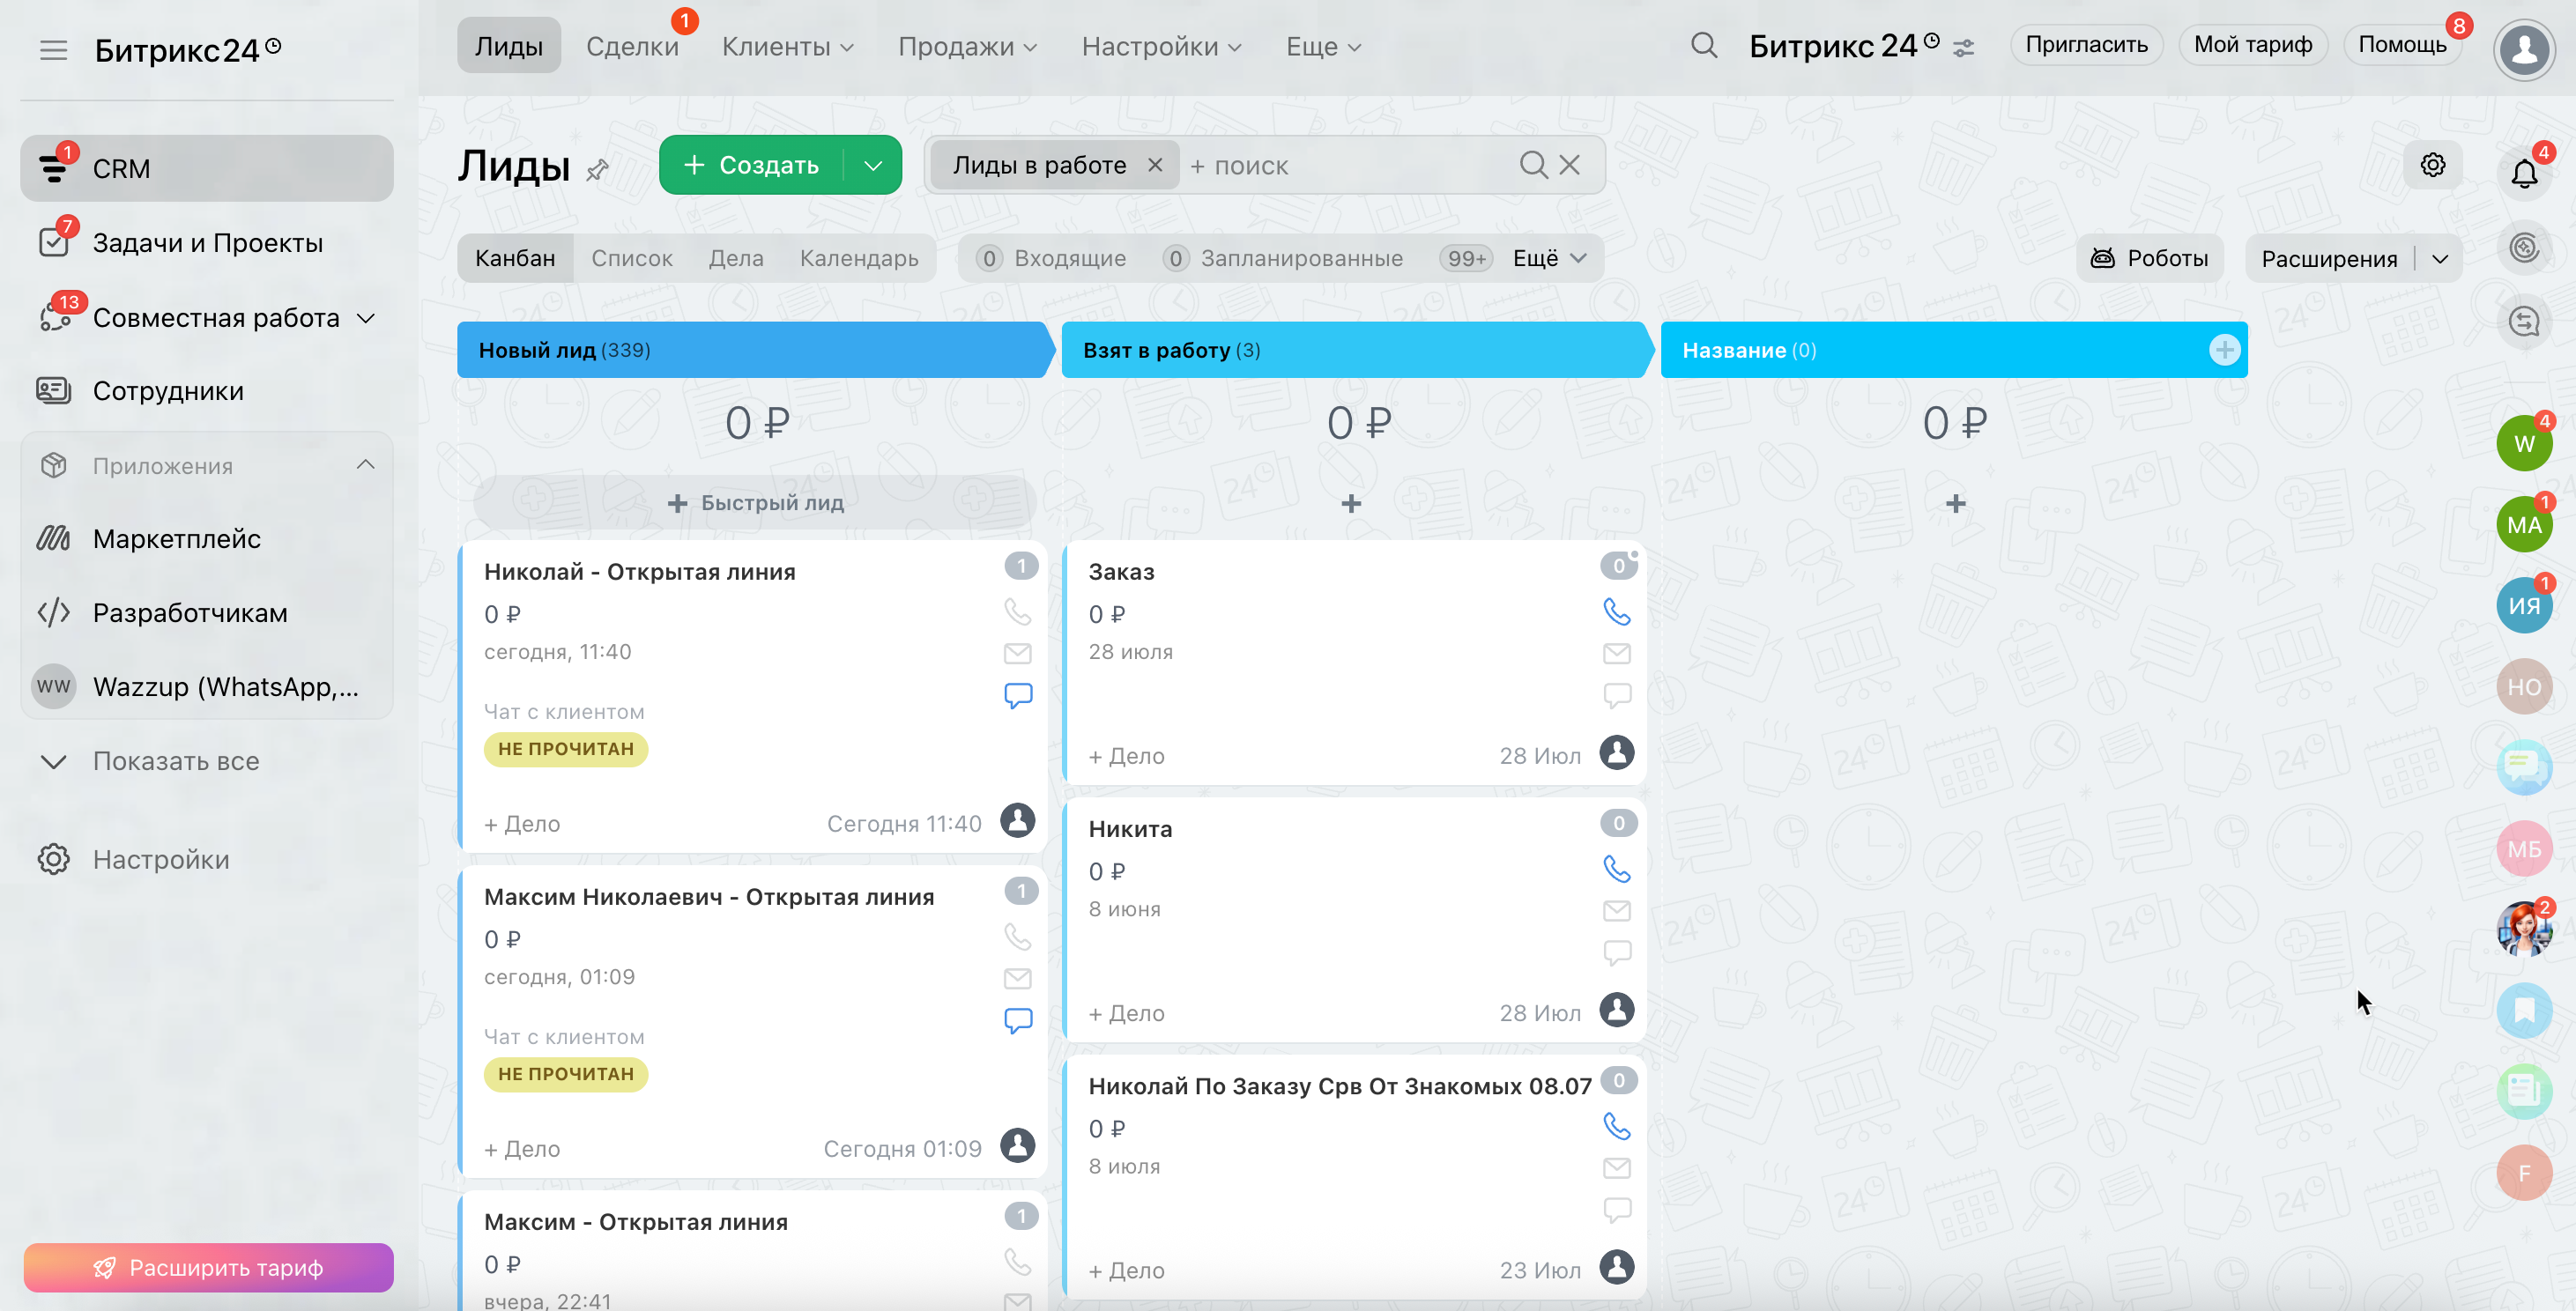Open Ещё counters dropdown
Viewport: 2576px width, 1311px height.
pyautogui.click(x=1549, y=258)
